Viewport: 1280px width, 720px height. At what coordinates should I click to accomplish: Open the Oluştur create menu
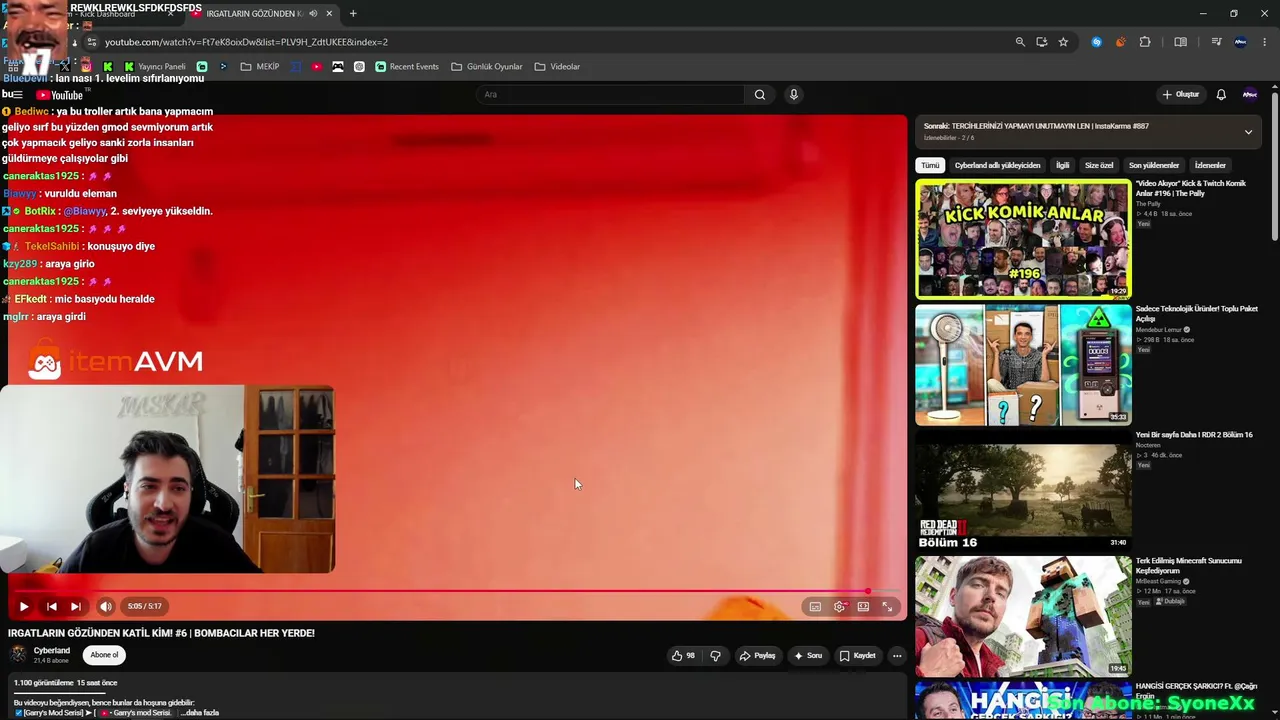pyautogui.click(x=1181, y=94)
